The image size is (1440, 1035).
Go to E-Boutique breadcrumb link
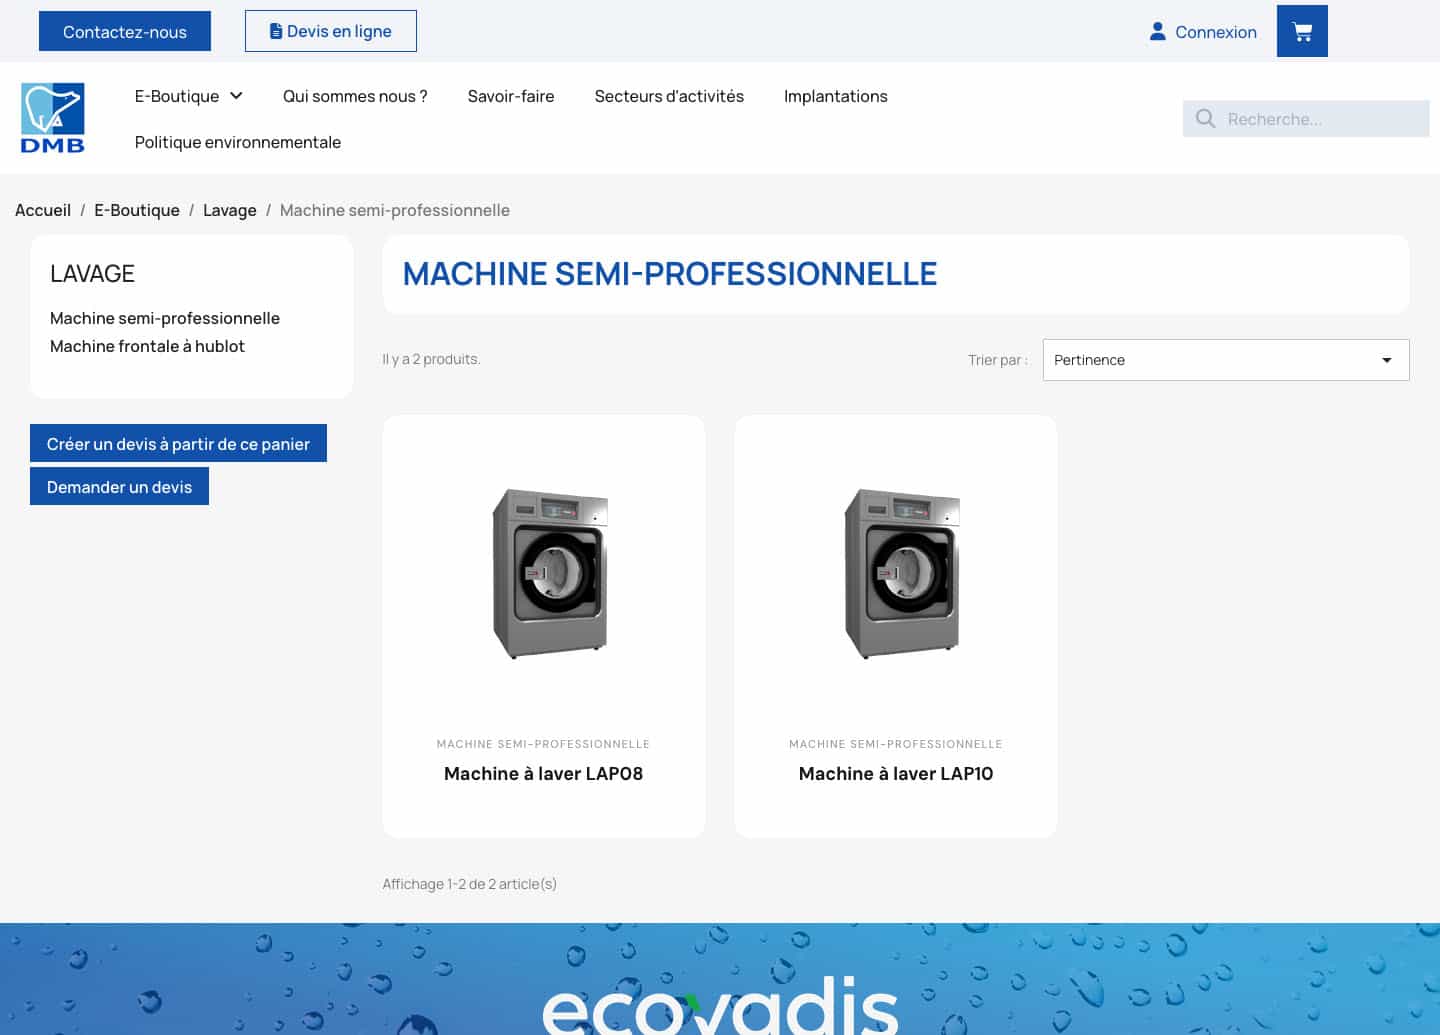coord(137,210)
